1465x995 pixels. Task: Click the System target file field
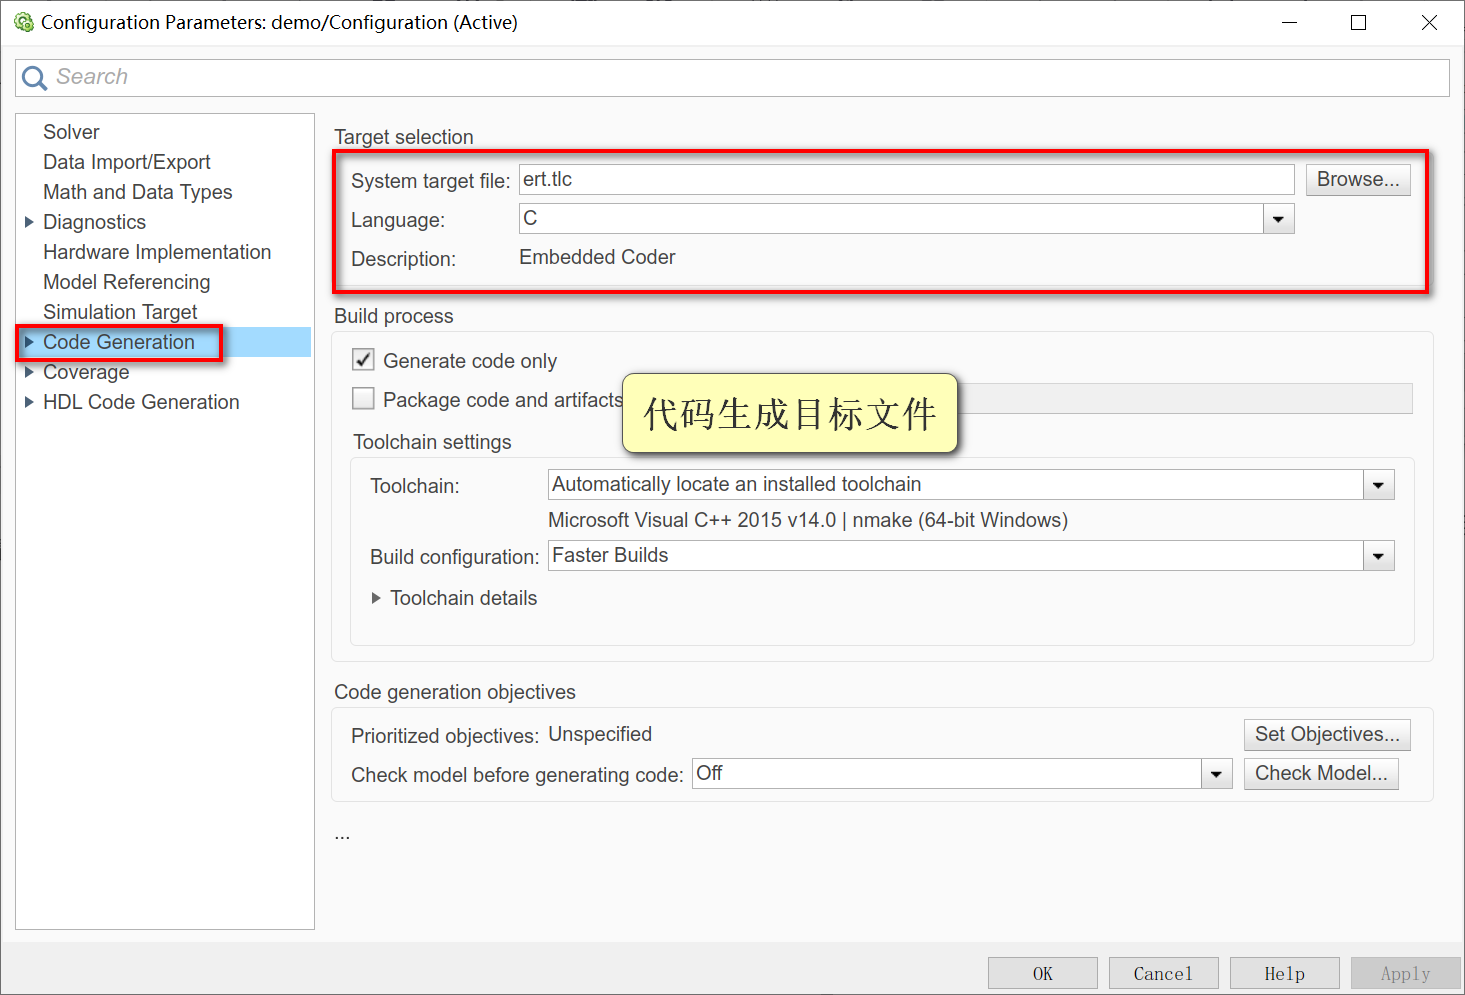[907, 180]
